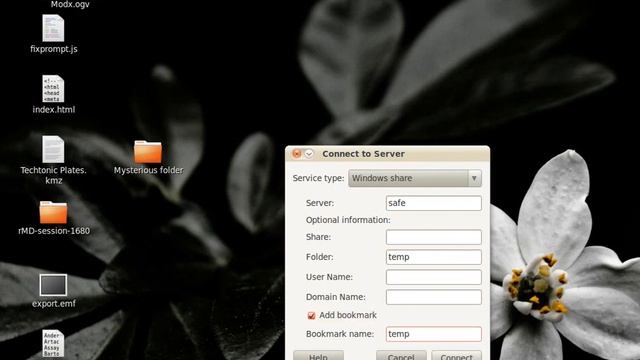
Task: Click the rMD-session-1680 name label
Action: [x=54, y=231]
